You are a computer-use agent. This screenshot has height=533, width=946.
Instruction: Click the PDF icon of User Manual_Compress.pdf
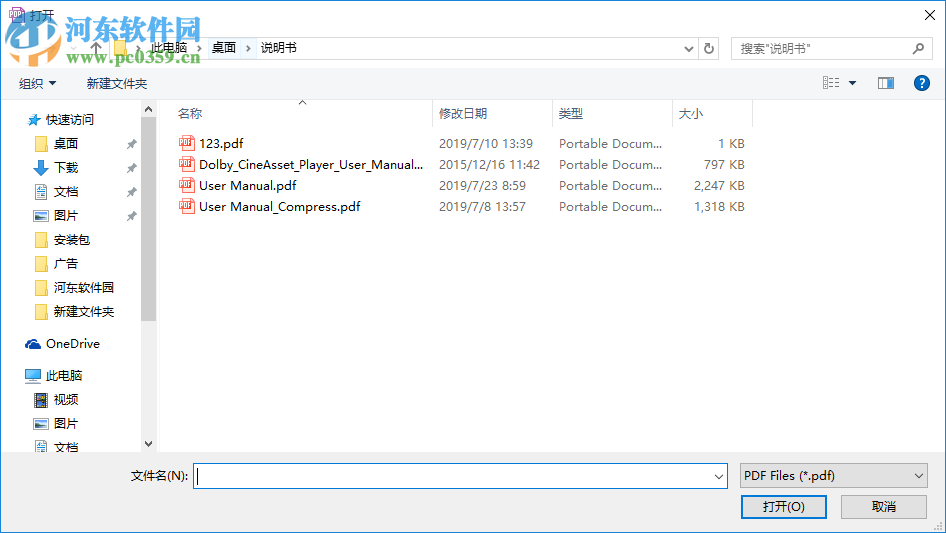pyautogui.click(x=186, y=206)
